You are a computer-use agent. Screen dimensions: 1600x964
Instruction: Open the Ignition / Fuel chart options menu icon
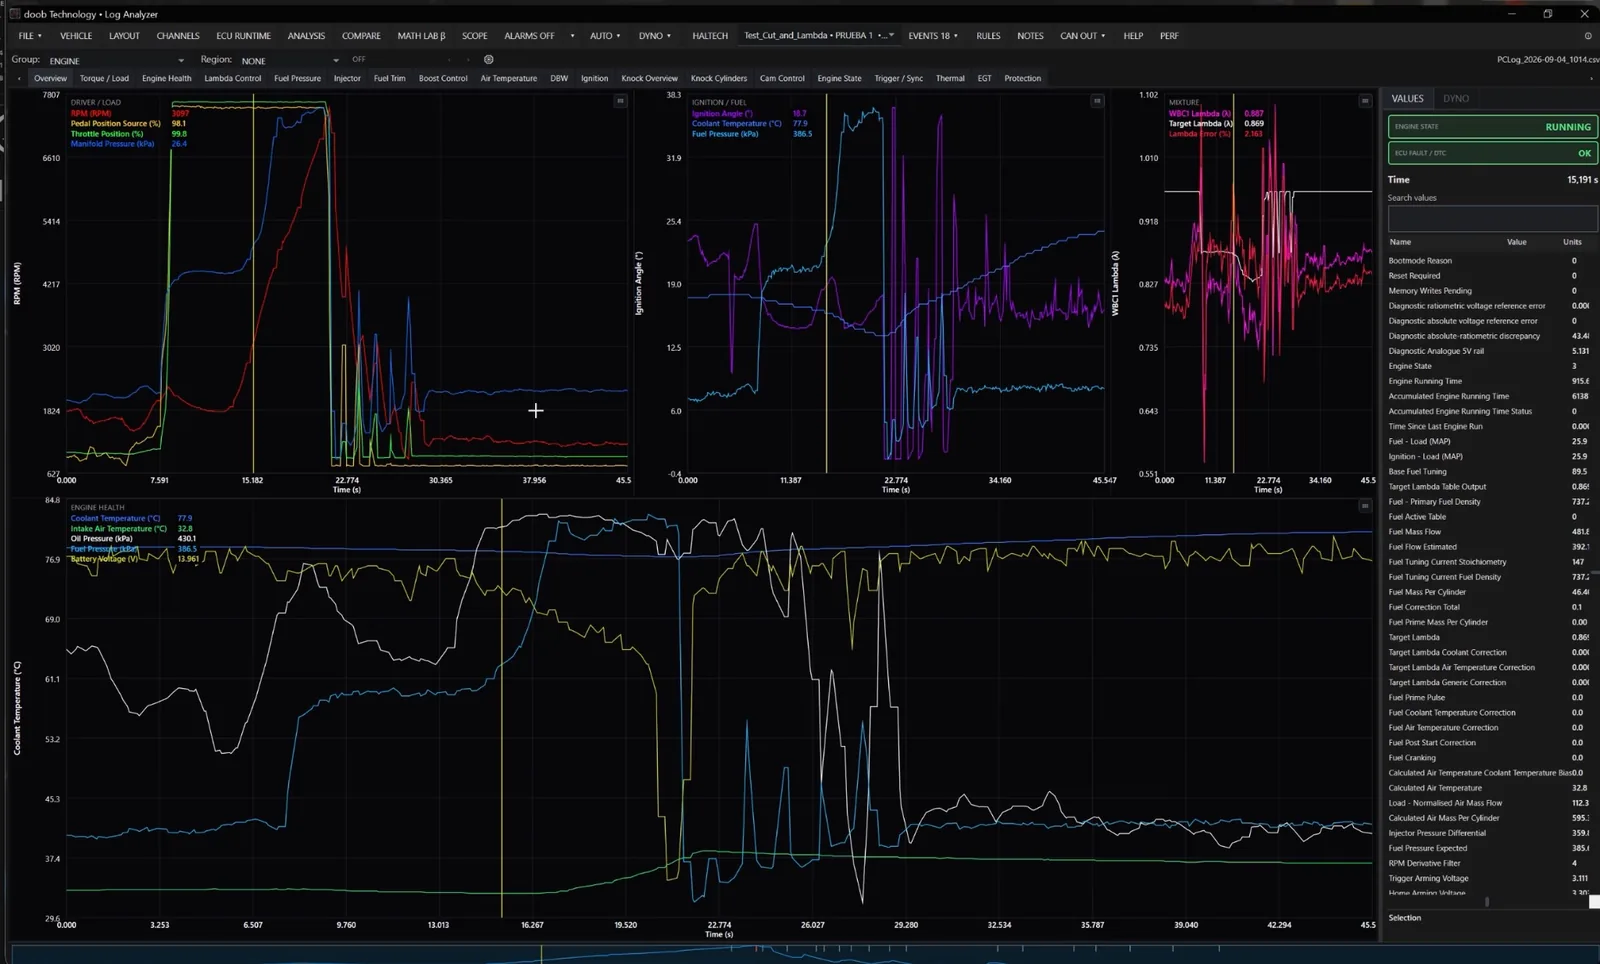click(1097, 101)
